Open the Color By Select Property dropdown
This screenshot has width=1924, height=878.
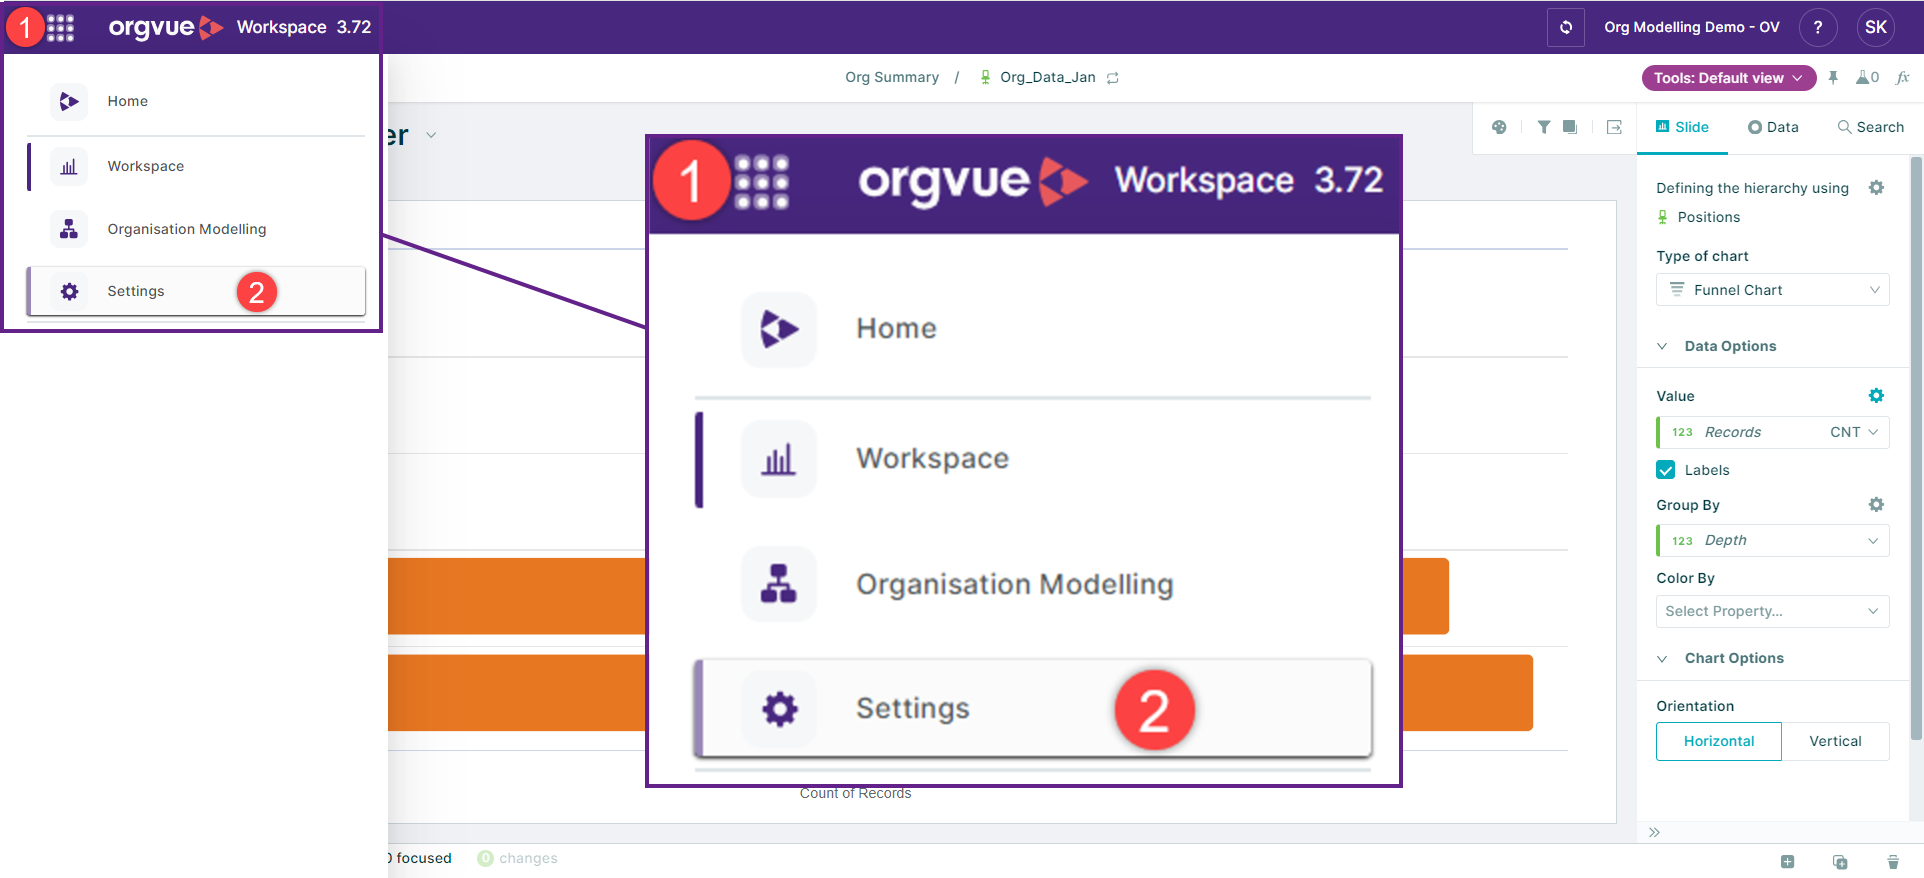[1772, 611]
